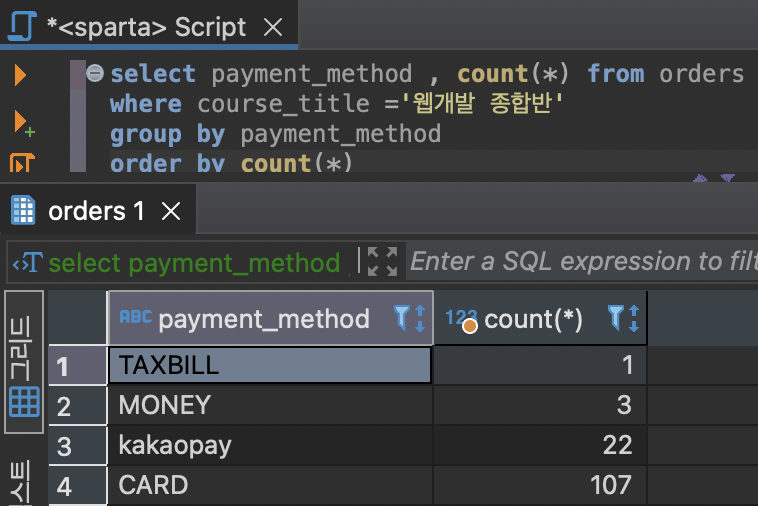This screenshot has width=758, height=506.
Task: Open the filter for the payment_method column
Action: click(x=401, y=318)
